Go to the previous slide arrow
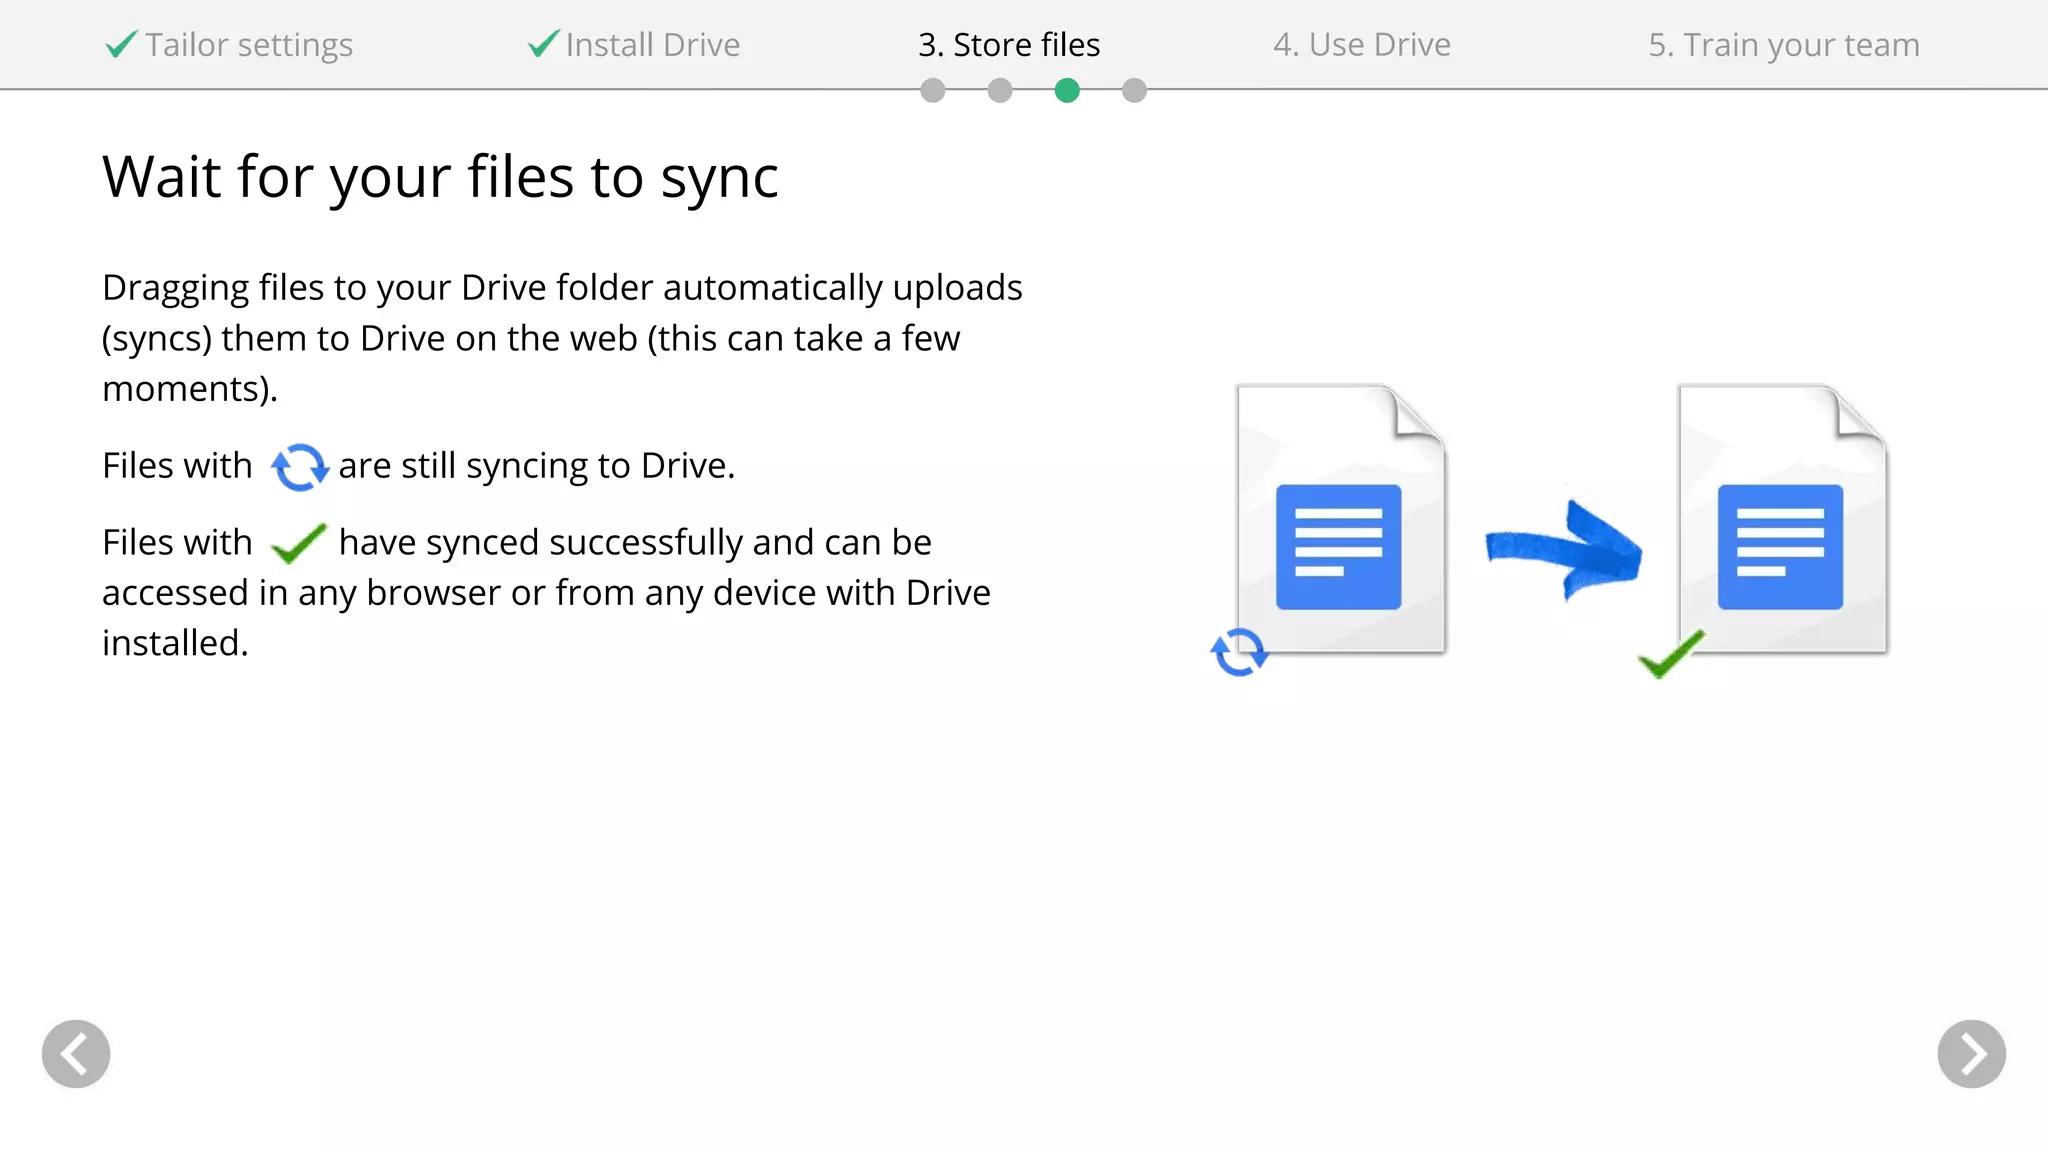 pos(76,1054)
